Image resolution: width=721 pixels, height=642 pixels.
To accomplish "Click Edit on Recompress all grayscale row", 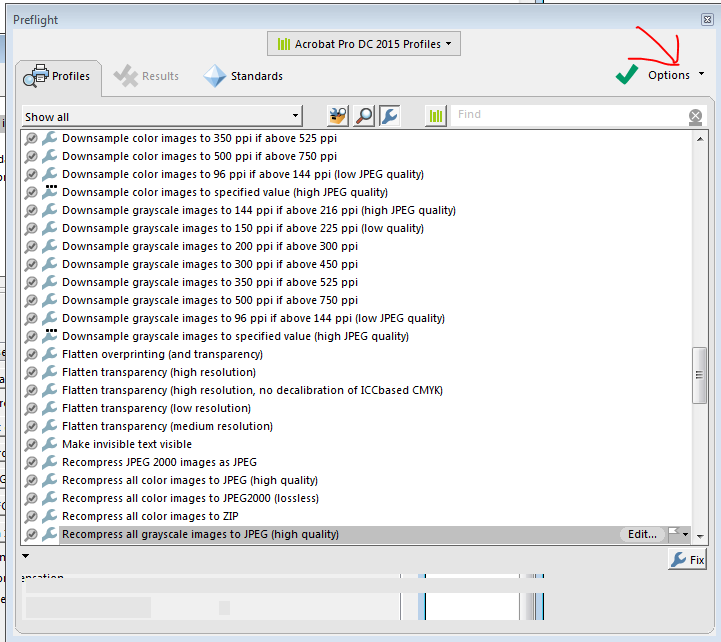I will coord(642,534).
